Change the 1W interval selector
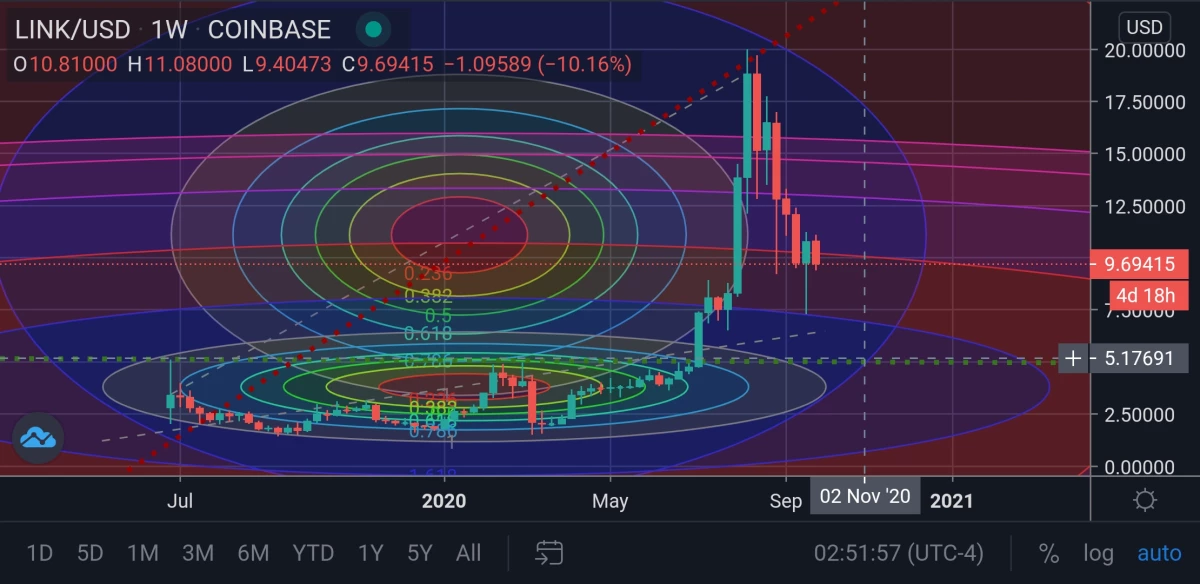The width and height of the screenshot is (1200, 584). coord(170,29)
